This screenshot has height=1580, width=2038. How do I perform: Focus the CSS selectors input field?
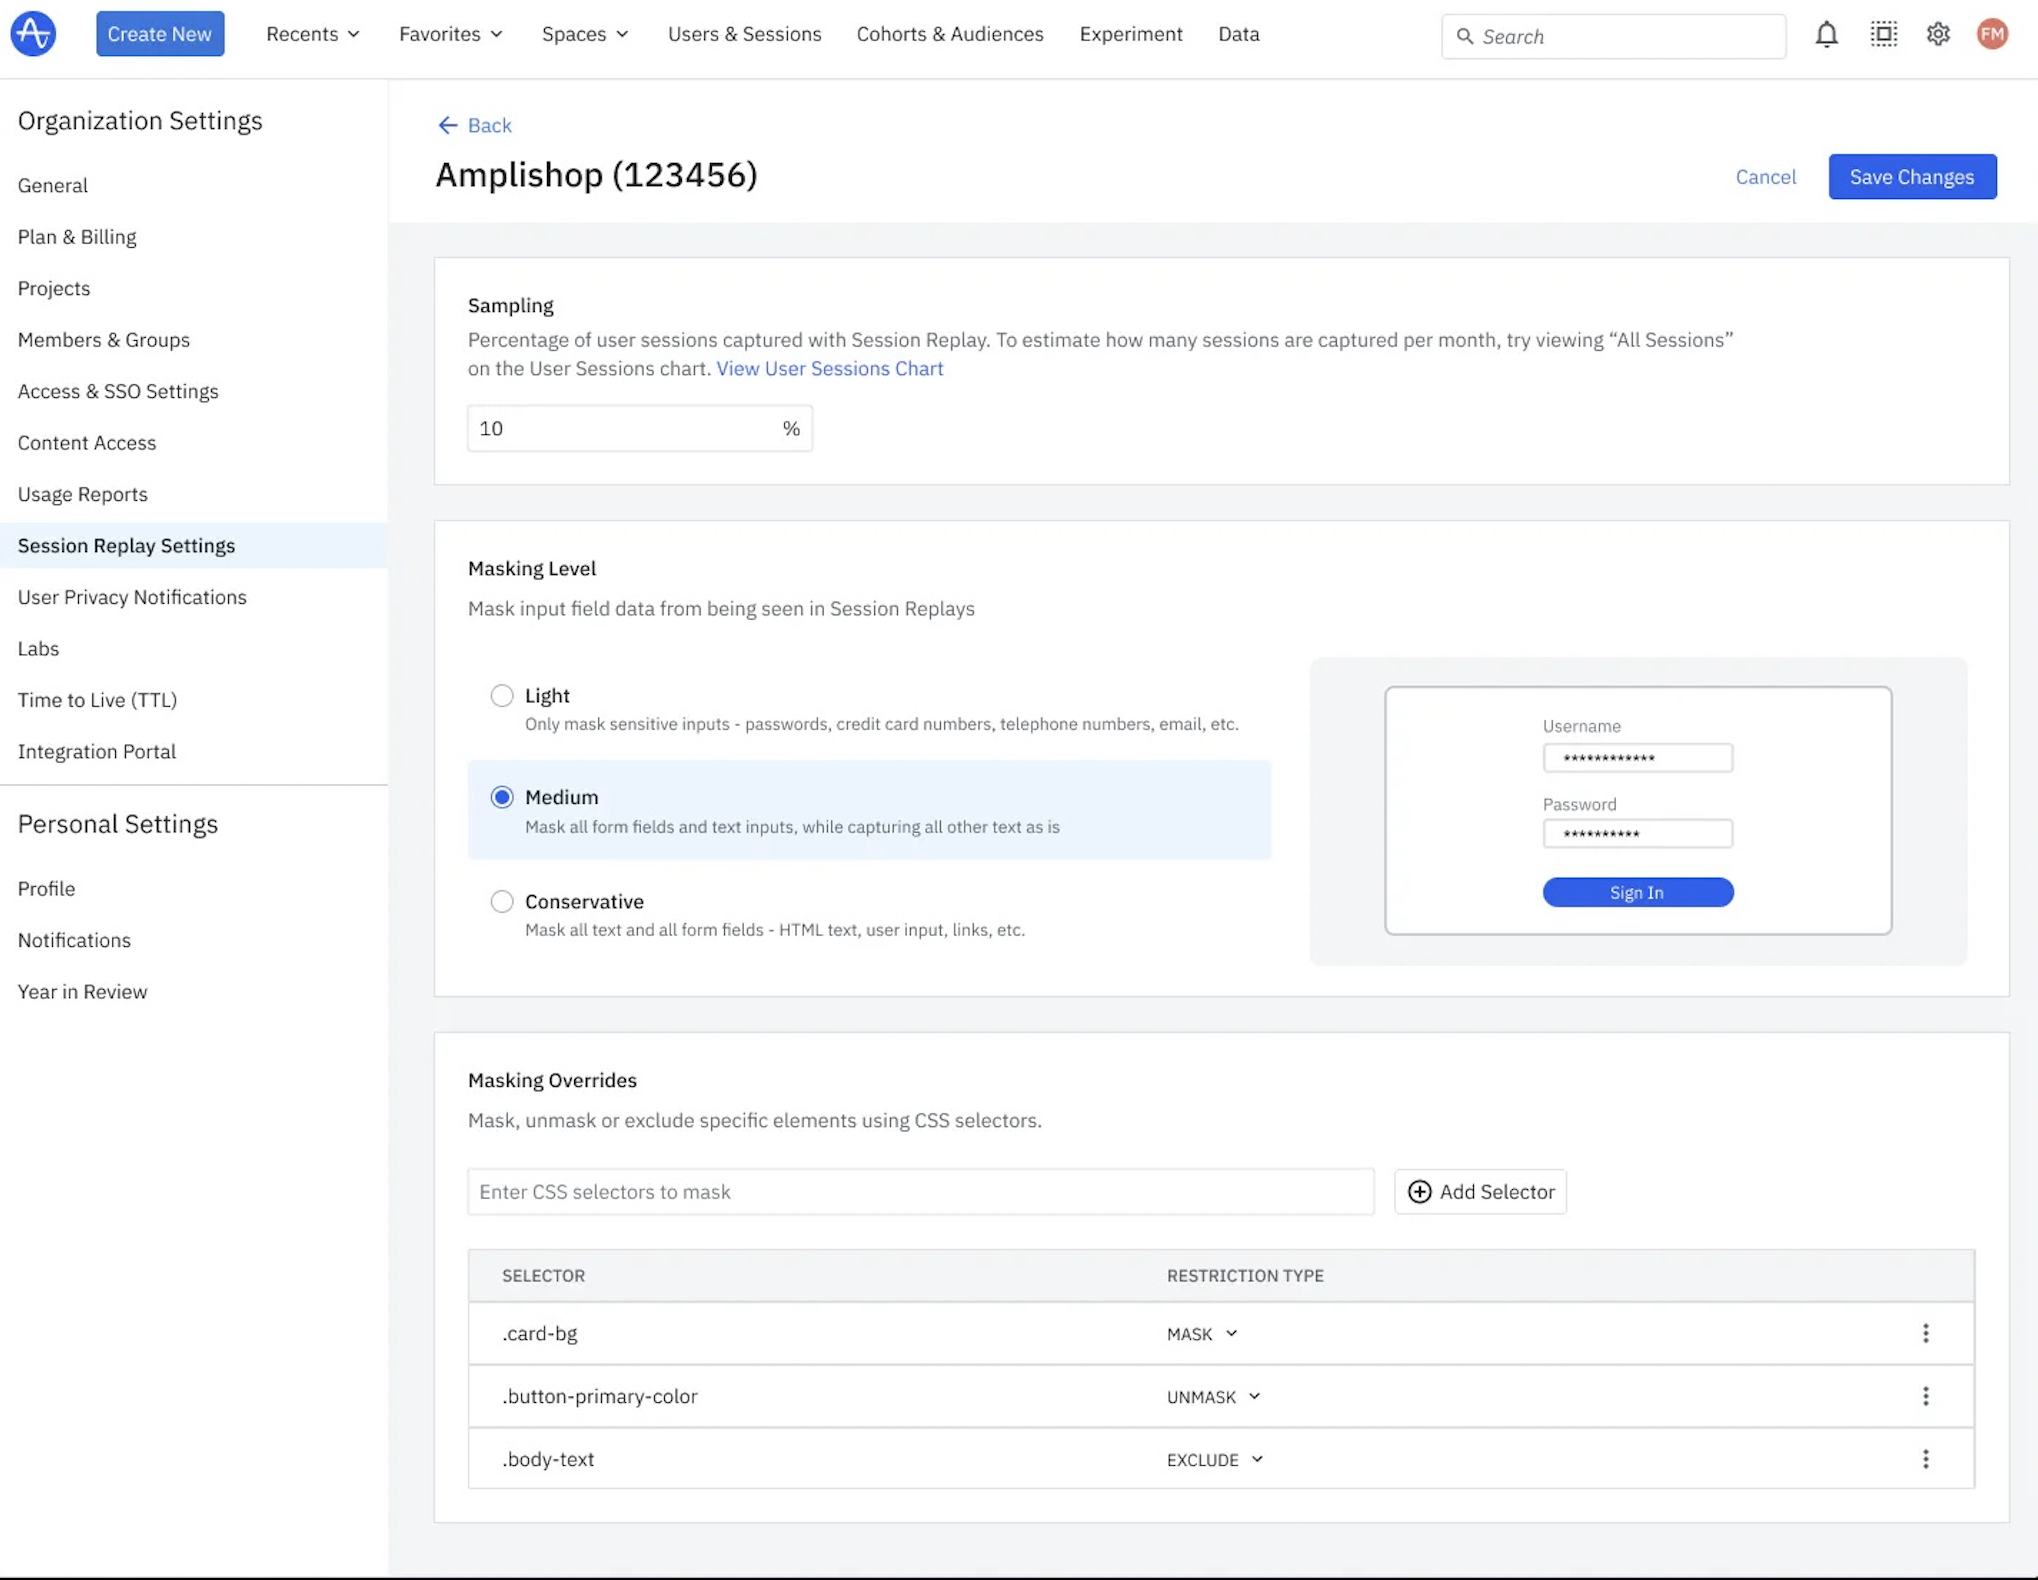click(x=919, y=1192)
